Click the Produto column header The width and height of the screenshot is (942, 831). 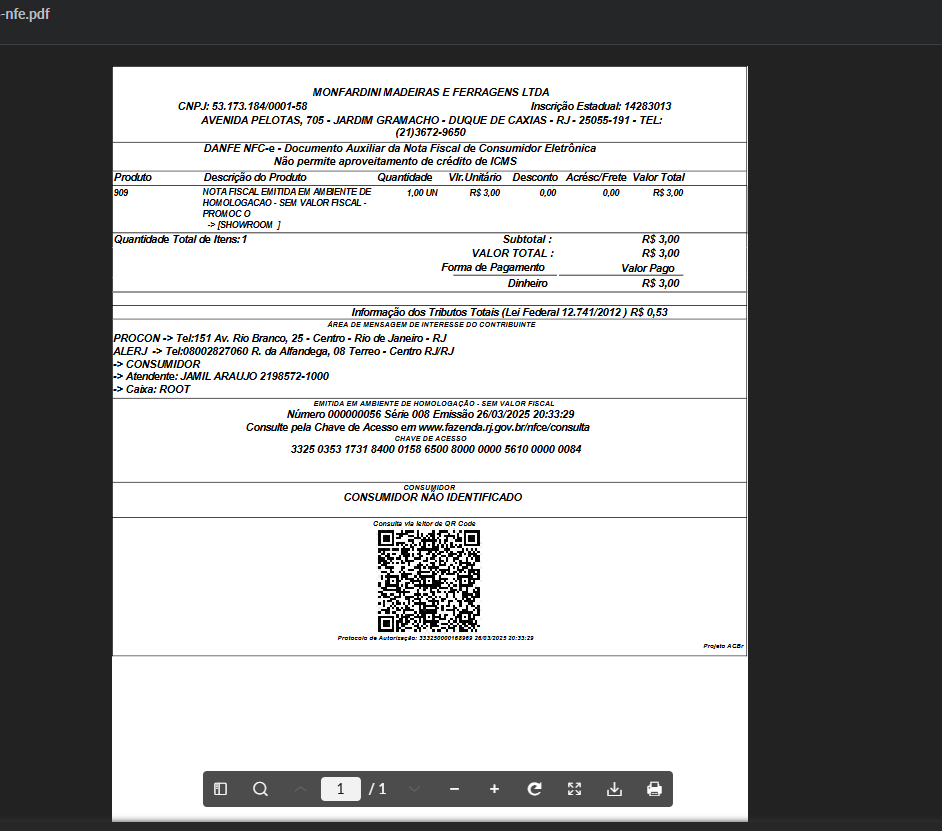click(x=133, y=177)
